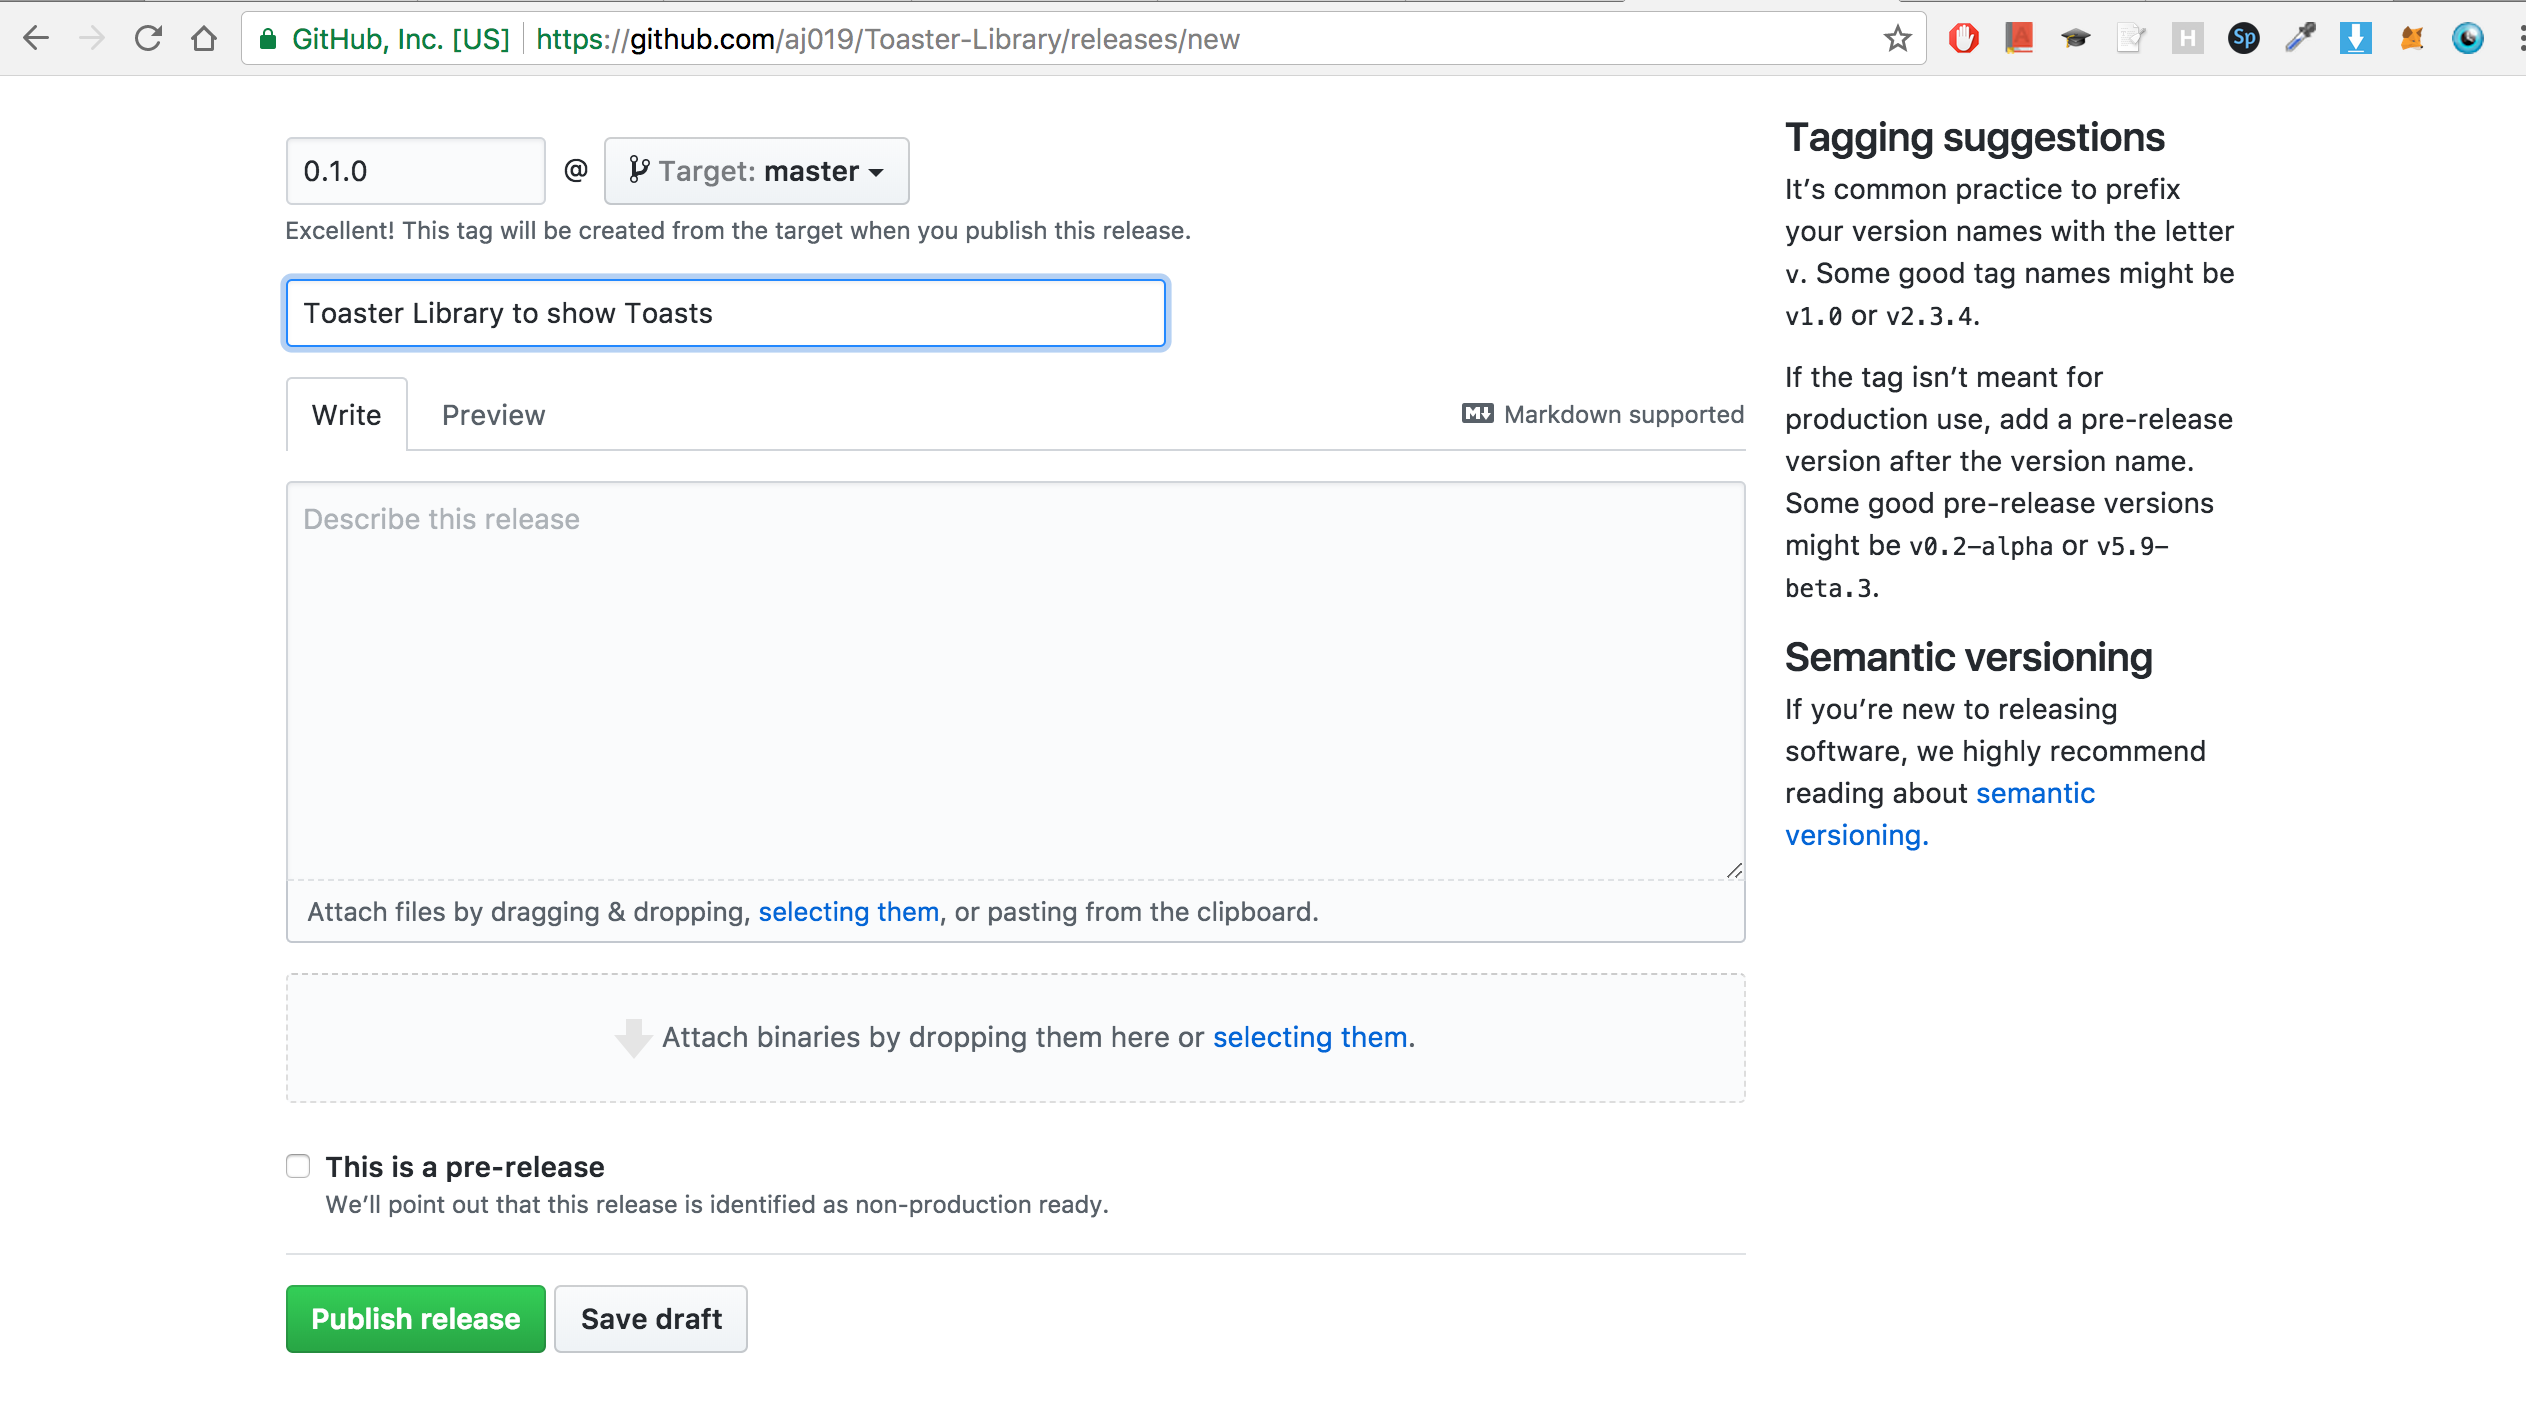Expand the Target: master branch dropdown

point(756,171)
